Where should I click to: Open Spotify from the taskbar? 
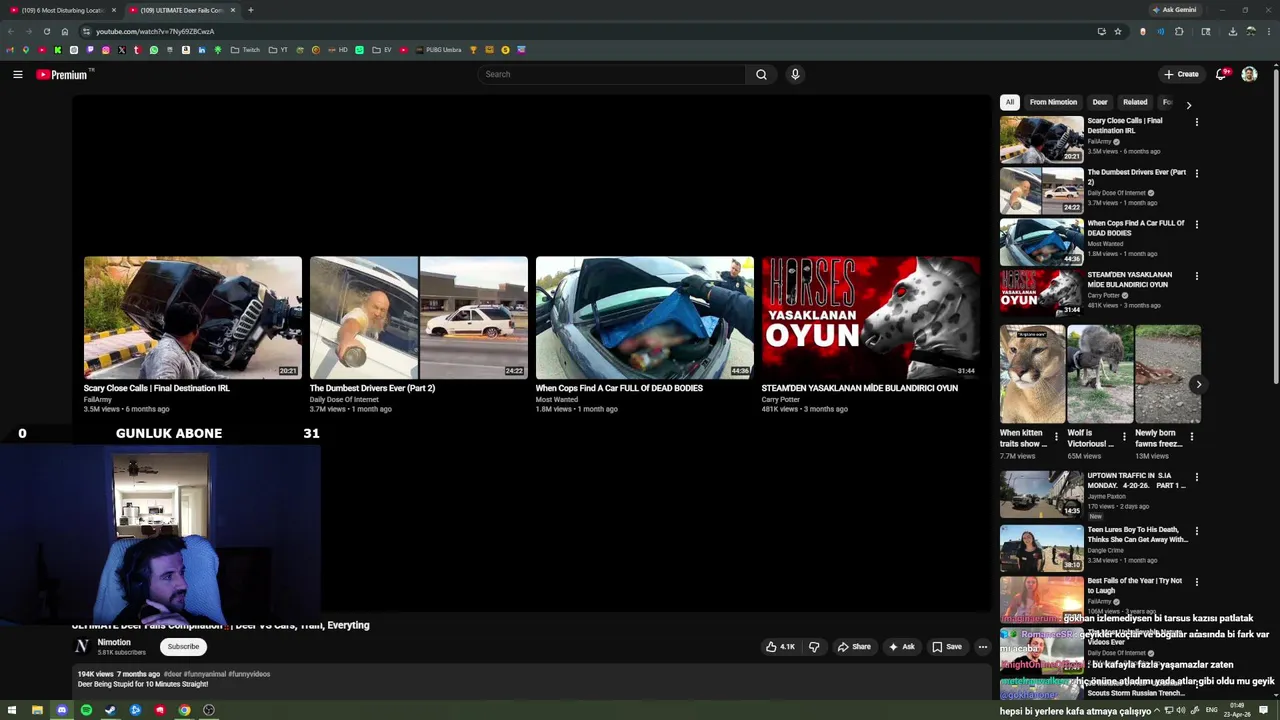coord(86,710)
